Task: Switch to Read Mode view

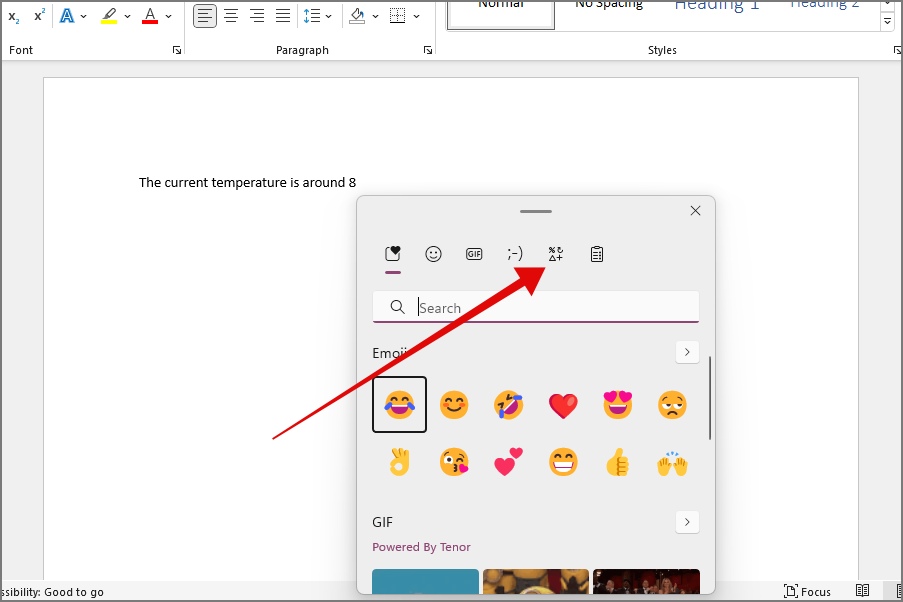Action: pos(862,591)
